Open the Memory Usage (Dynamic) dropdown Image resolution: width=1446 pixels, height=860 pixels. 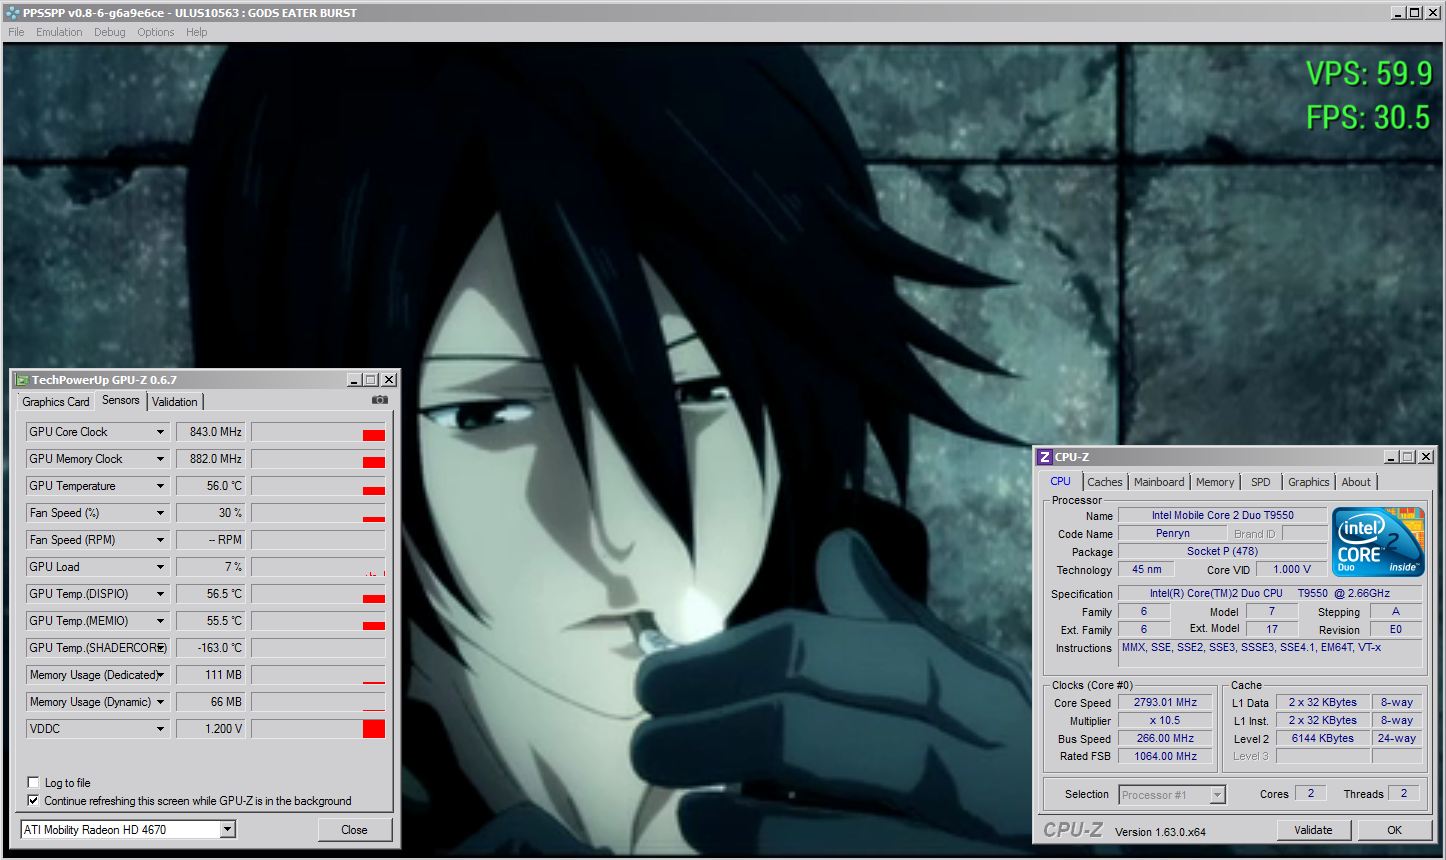(x=159, y=702)
